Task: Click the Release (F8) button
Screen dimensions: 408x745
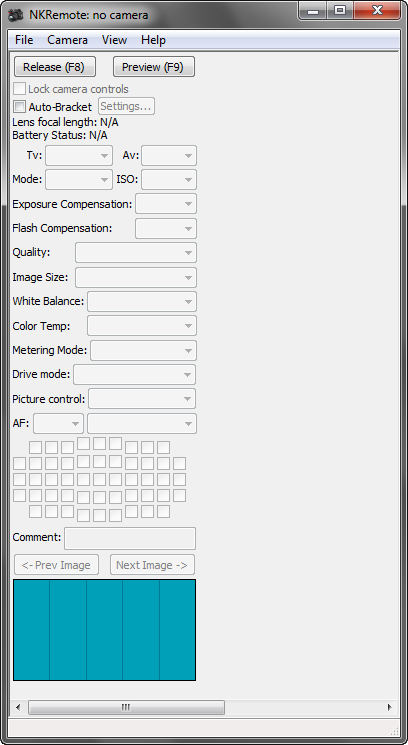Action: [55, 67]
